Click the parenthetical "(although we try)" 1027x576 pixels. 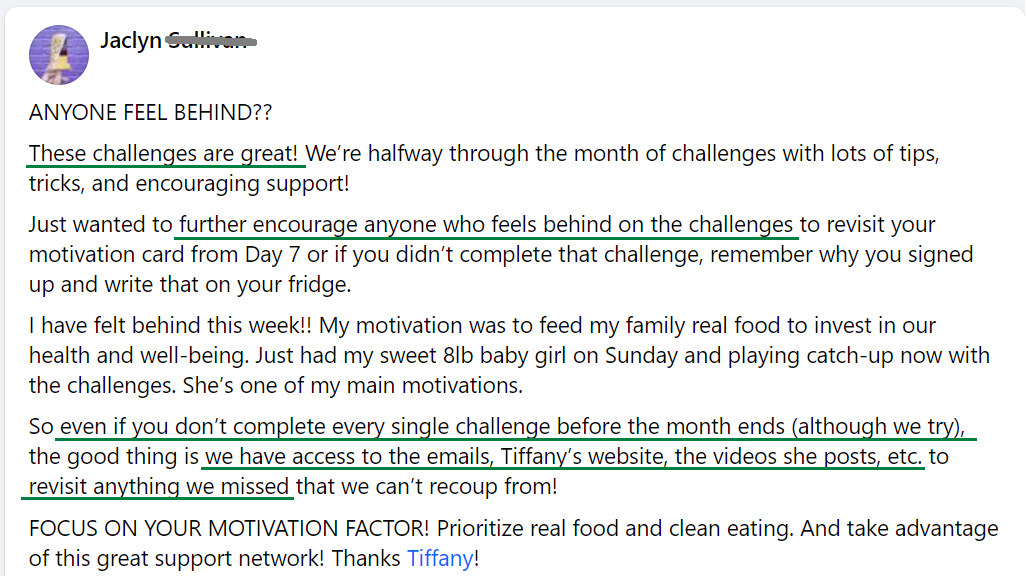tap(876, 427)
